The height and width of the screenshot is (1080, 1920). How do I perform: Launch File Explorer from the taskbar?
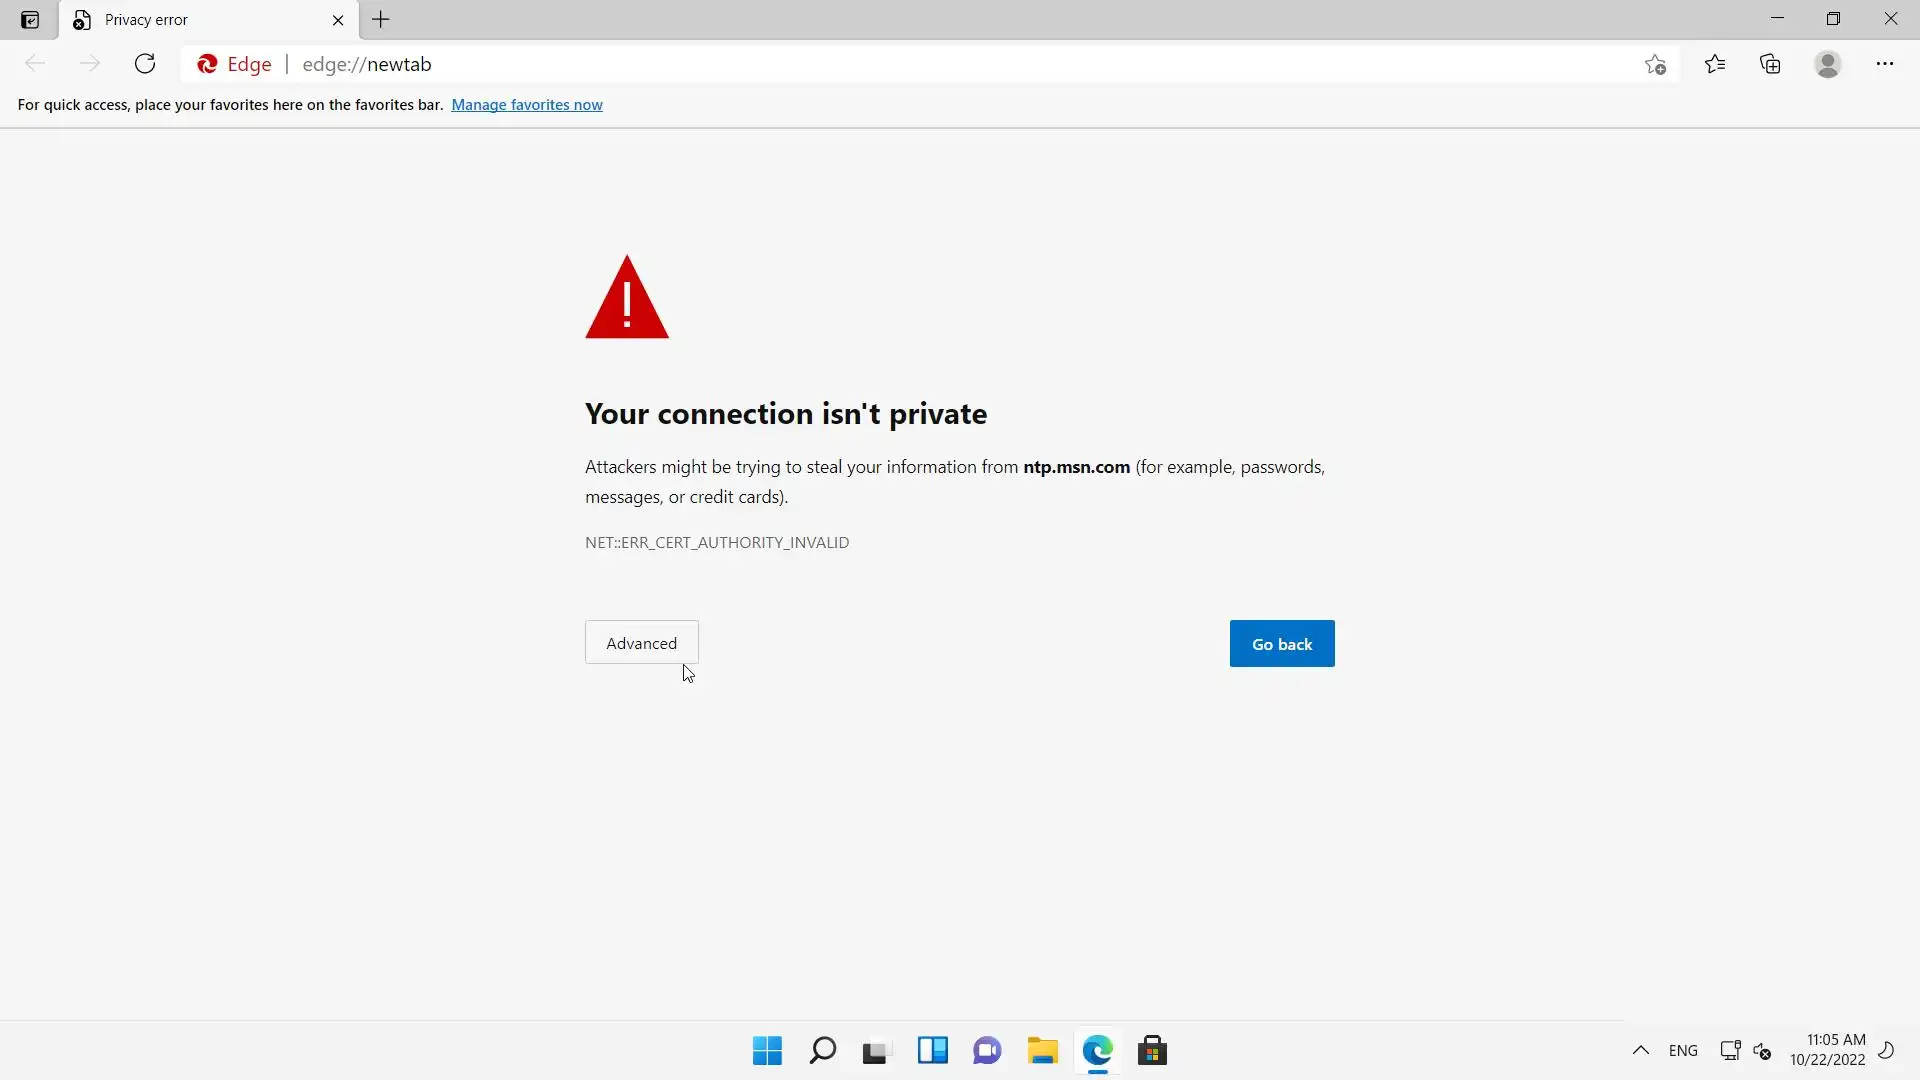[1042, 1051]
